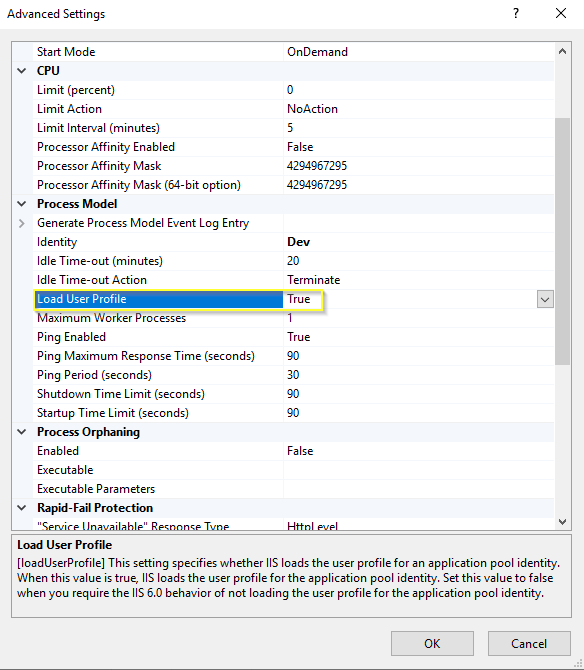Confirm settings with the OK button
This screenshot has width=584, height=670.
(x=432, y=644)
